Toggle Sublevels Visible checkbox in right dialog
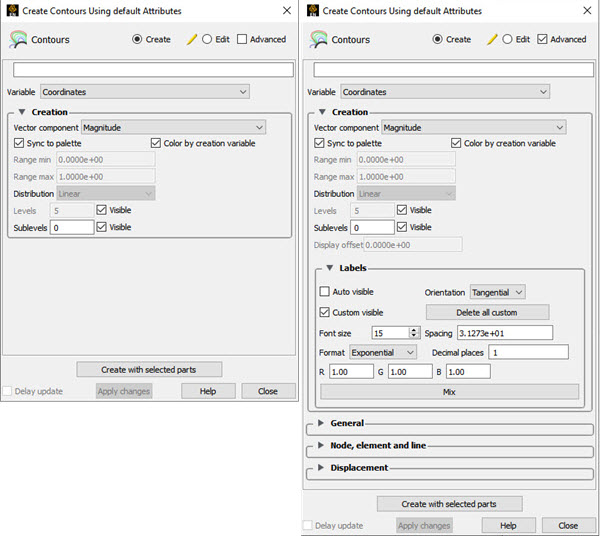Screen dimensions: 600x536 402,227
